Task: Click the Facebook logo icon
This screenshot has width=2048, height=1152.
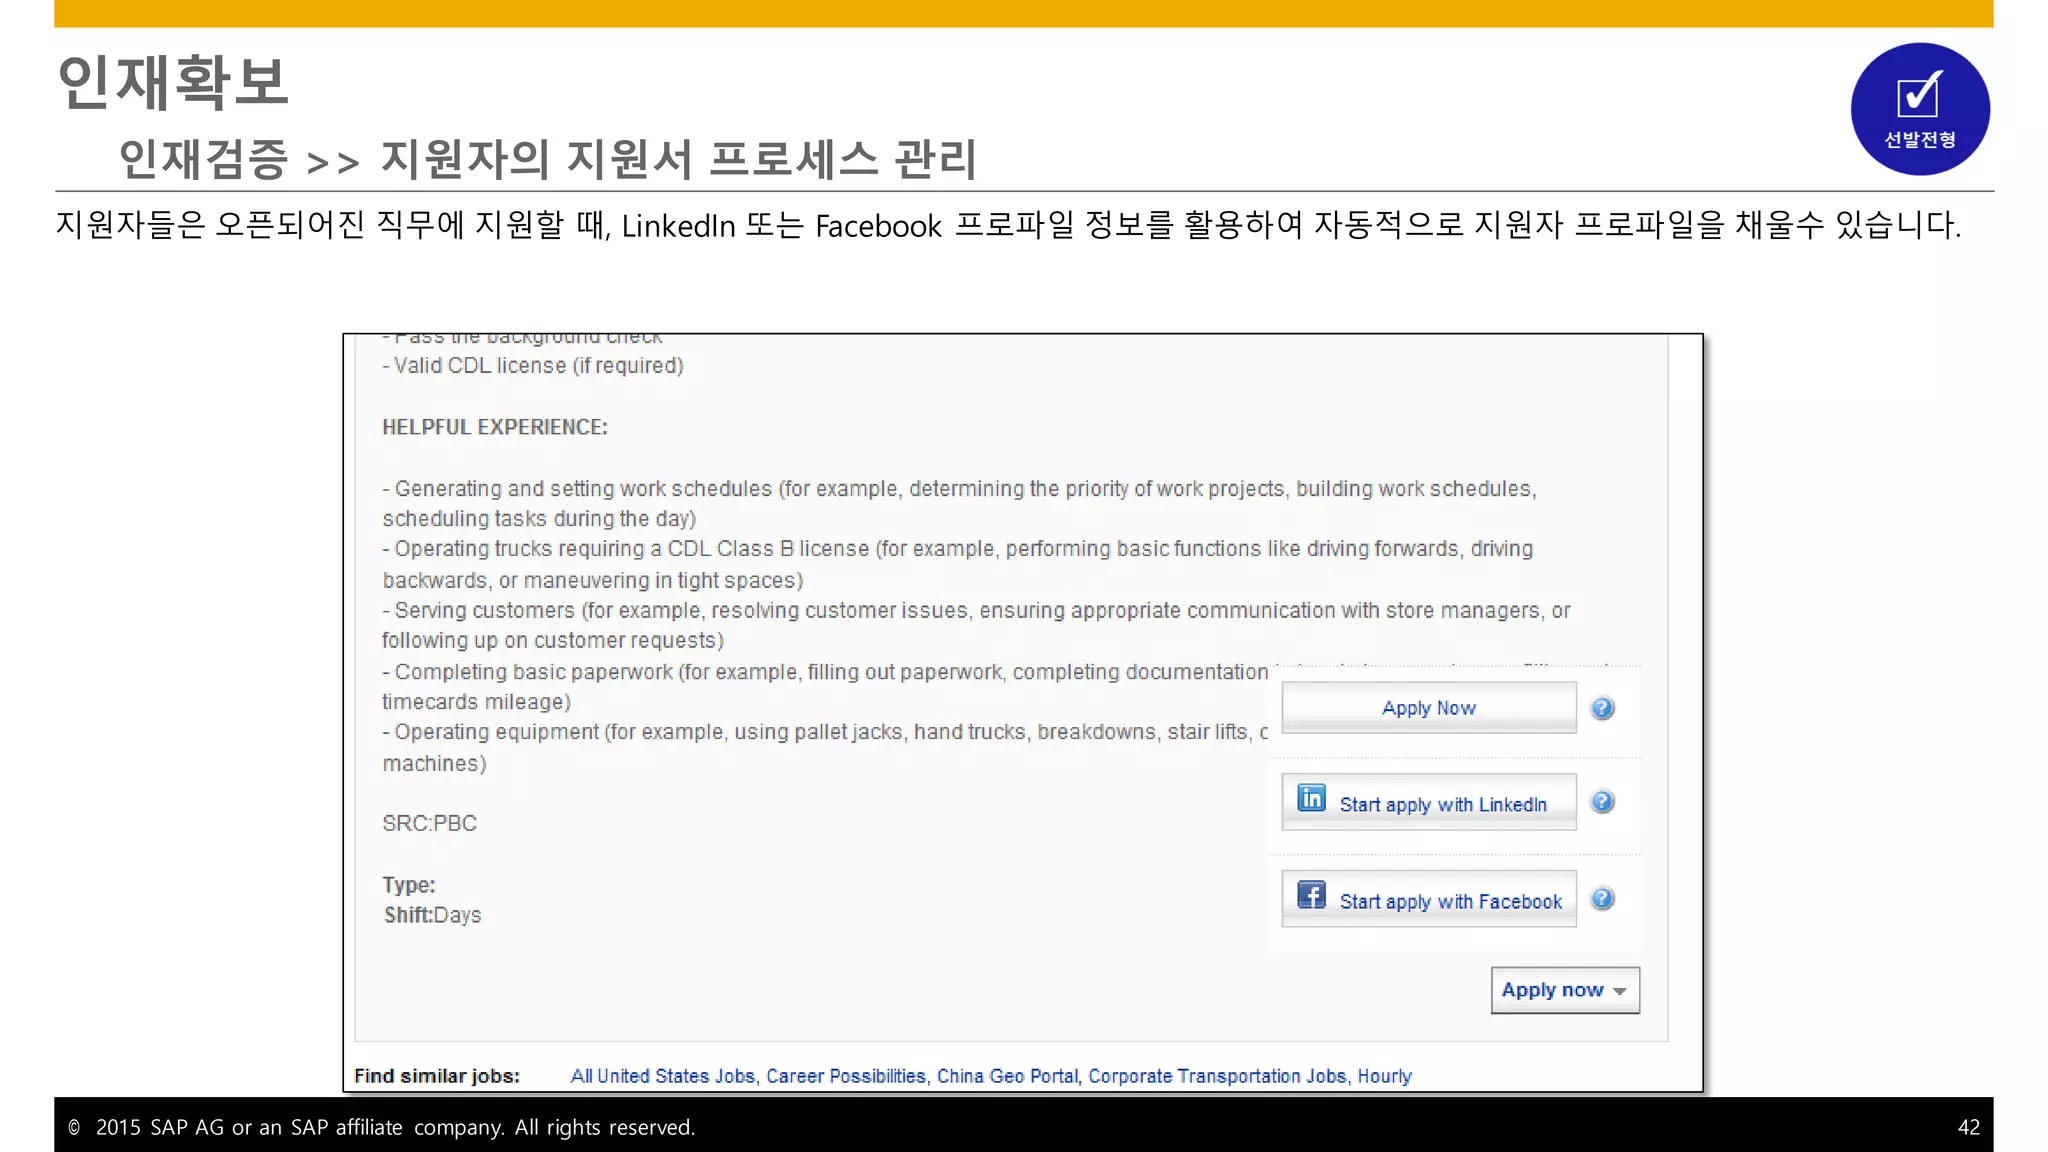Action: click(x=1311, y=894)
